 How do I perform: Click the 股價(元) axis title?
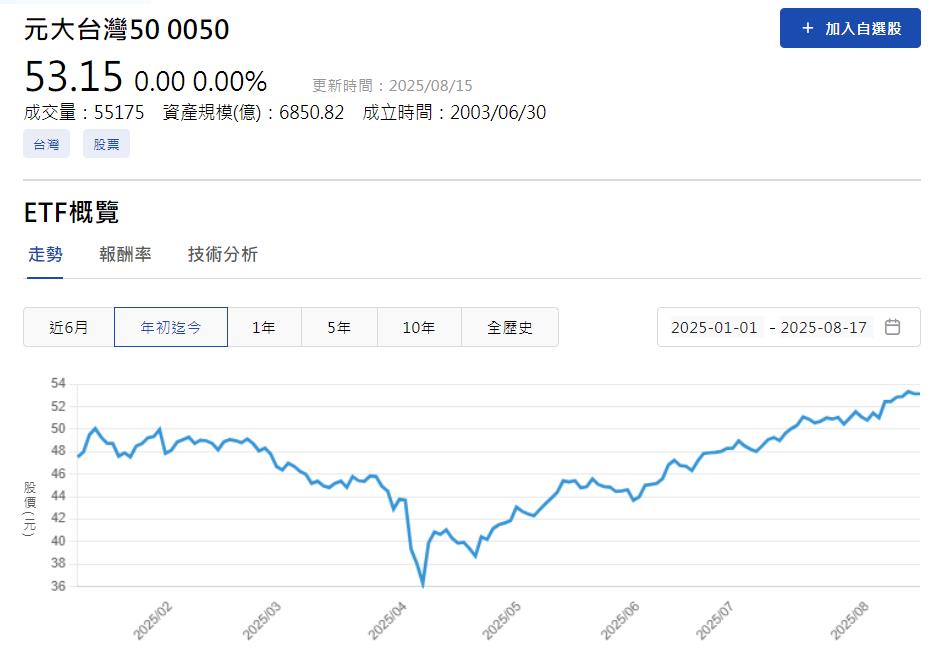(30, 509)
